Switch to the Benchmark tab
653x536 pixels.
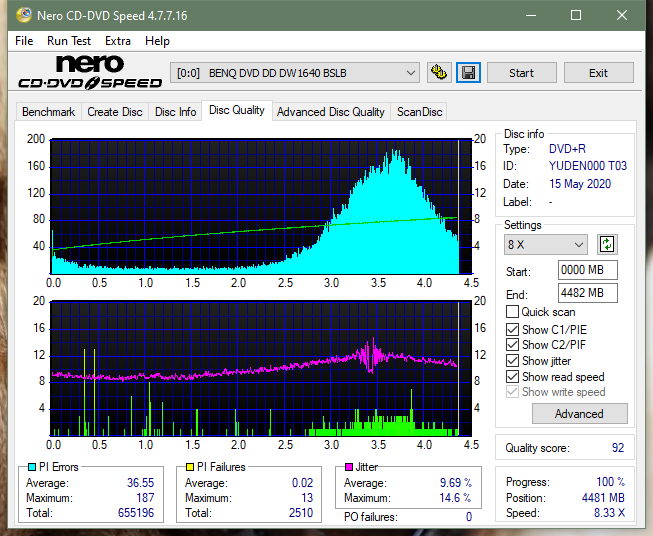[x=49, y=112]
